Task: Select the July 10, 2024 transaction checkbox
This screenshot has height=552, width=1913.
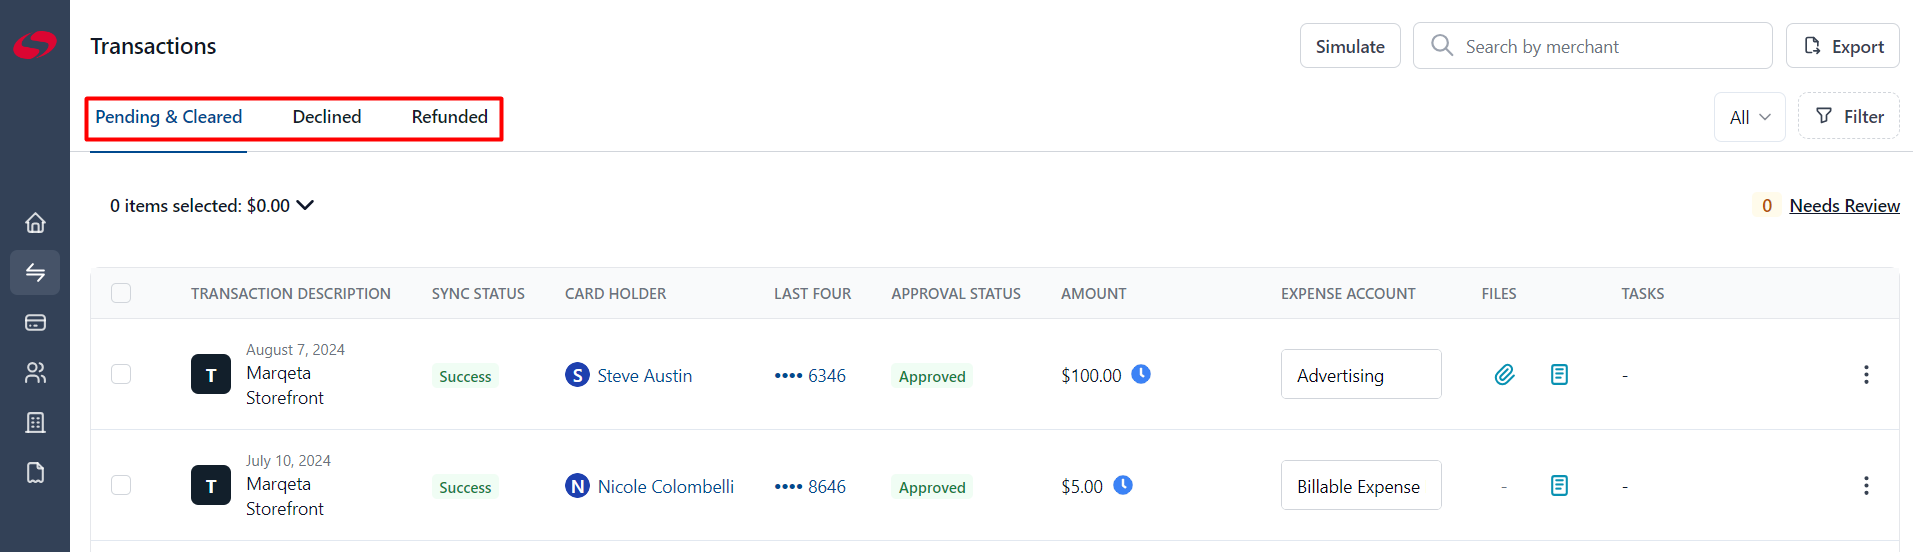Action: tap(121, 485)
